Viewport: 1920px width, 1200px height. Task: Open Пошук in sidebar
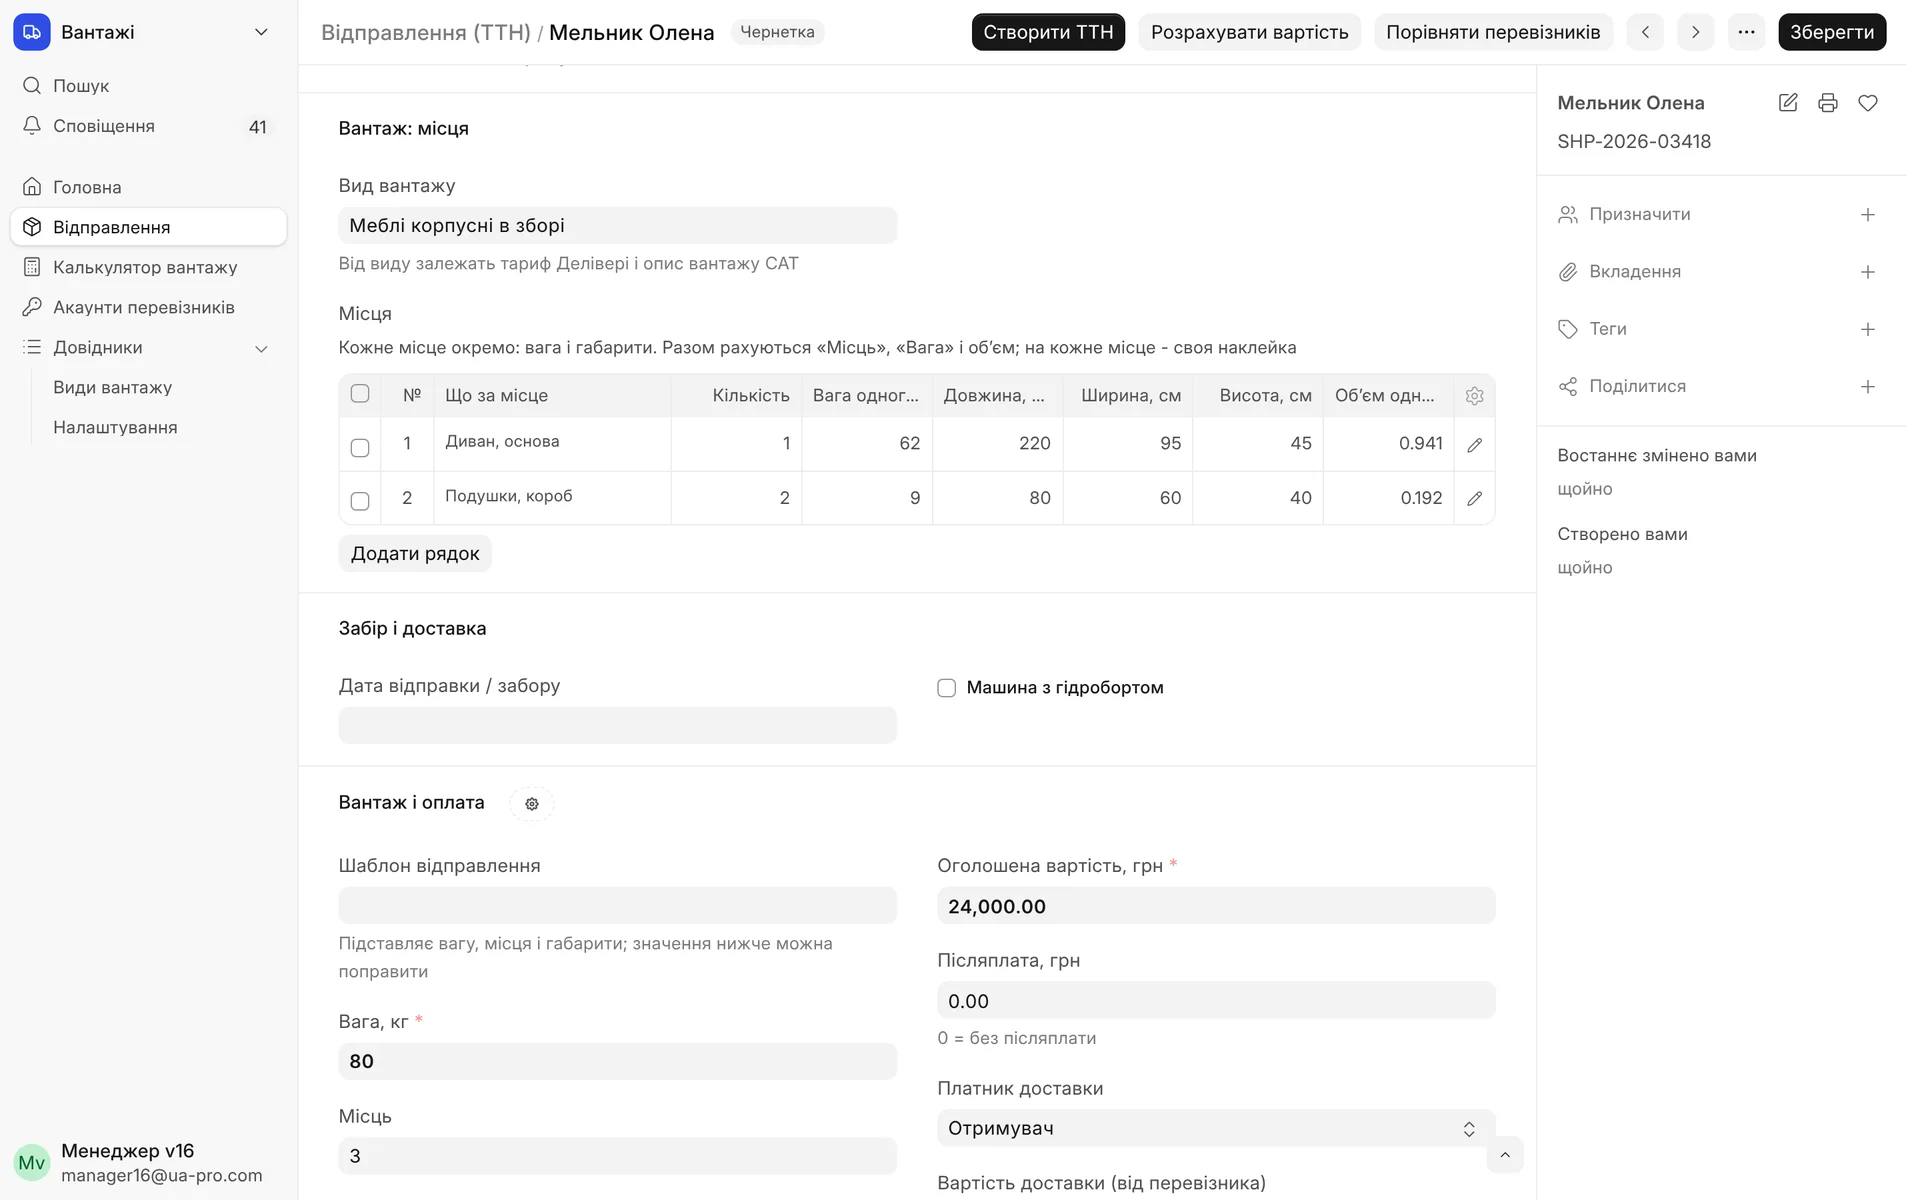[149, 87]
